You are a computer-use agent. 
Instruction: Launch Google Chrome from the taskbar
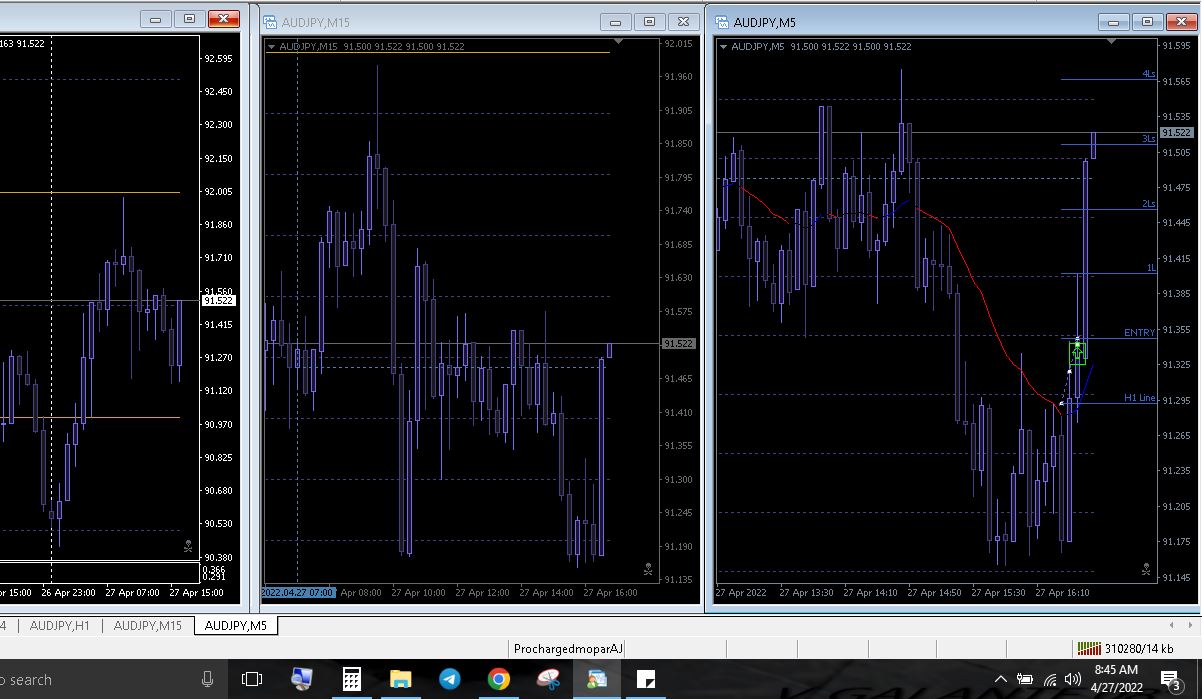(x=498, y=680)
